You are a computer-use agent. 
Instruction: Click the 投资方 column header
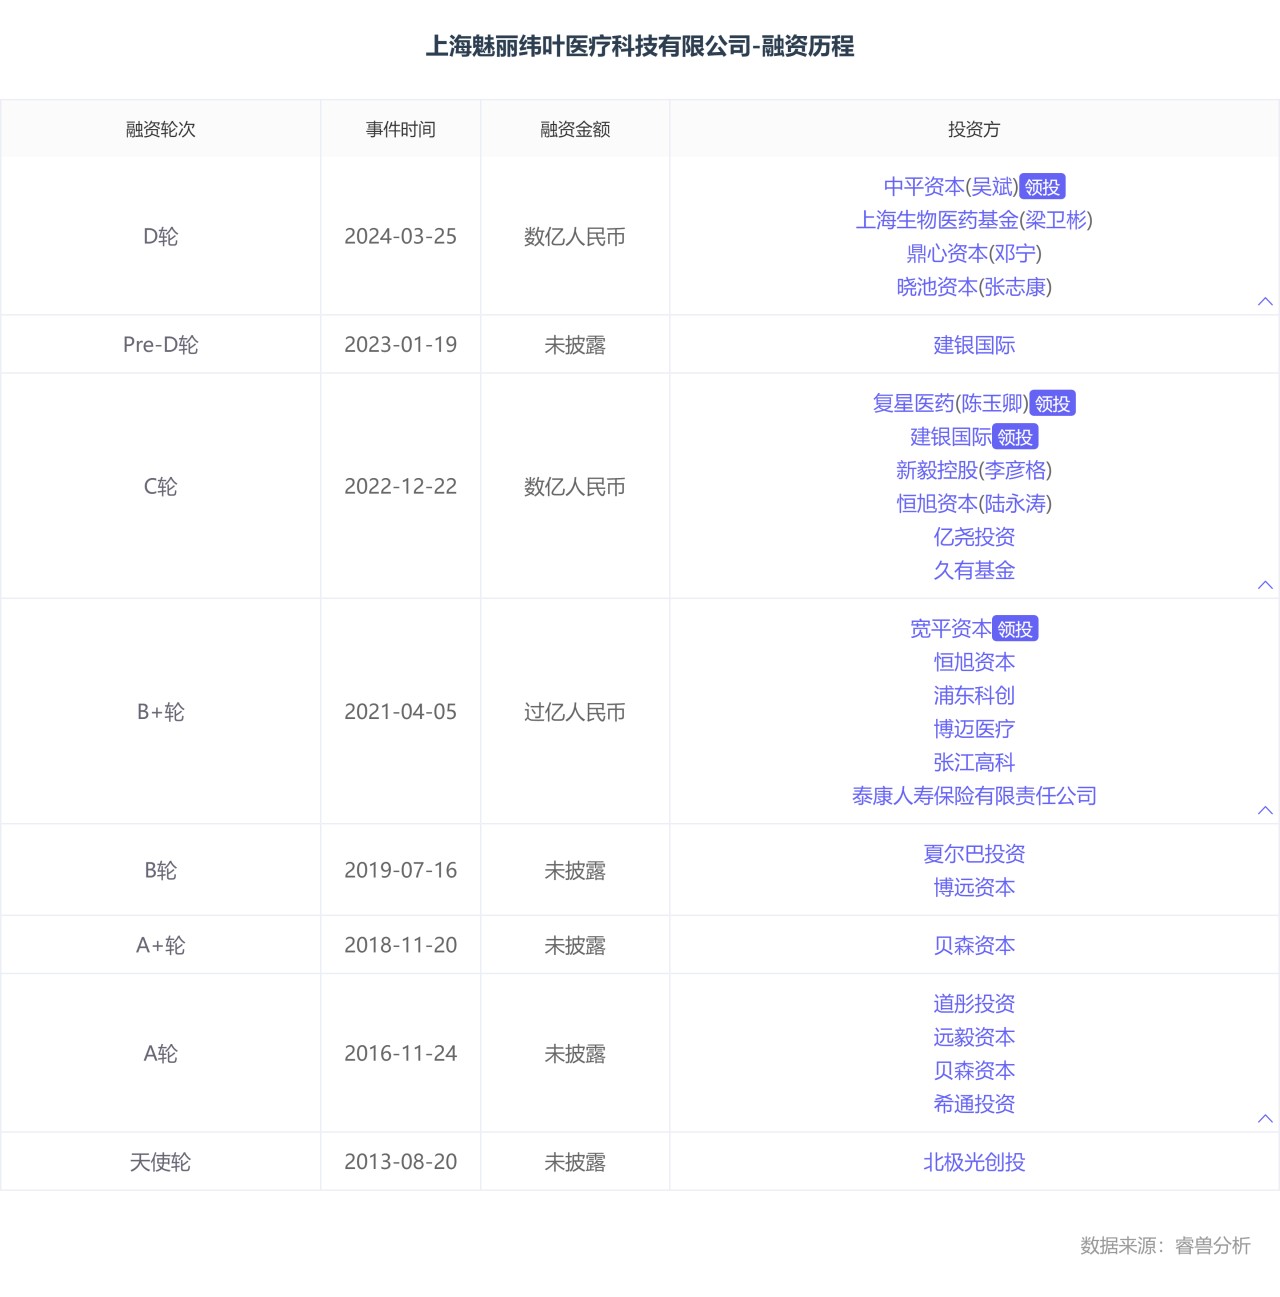(974, 129)
